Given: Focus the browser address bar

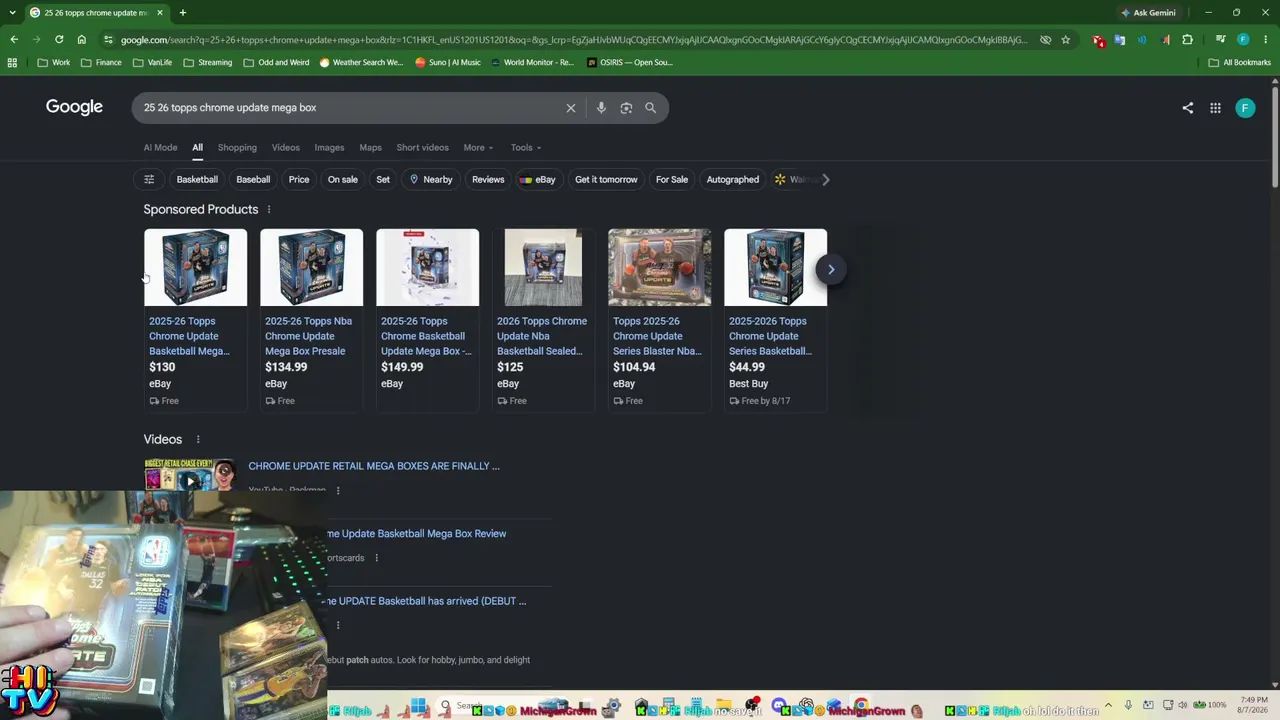Looking at the screenshot, I should 573,40.
